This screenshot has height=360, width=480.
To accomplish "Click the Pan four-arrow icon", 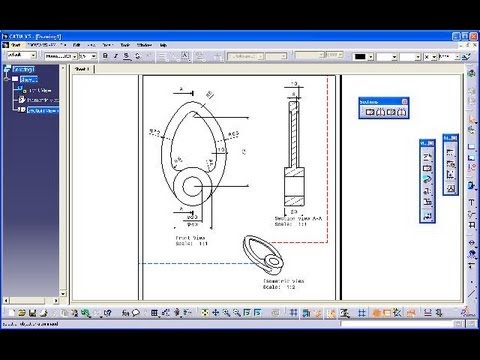I will [216, 313].
